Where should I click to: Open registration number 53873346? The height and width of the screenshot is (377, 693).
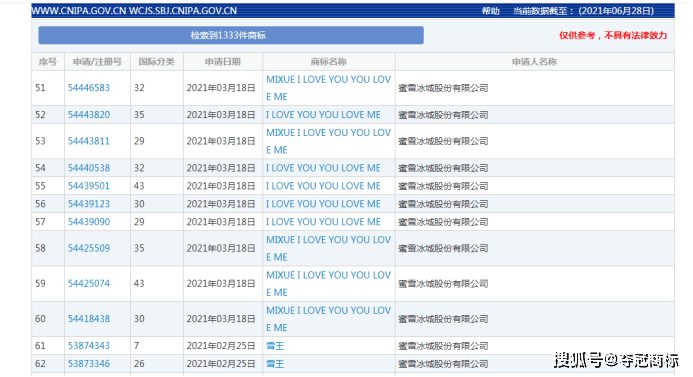(x=88, y=364)
